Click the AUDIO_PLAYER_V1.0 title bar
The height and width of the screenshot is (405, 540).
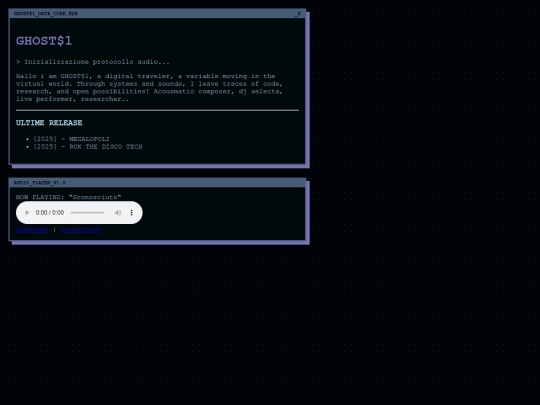tap(157, 183)
